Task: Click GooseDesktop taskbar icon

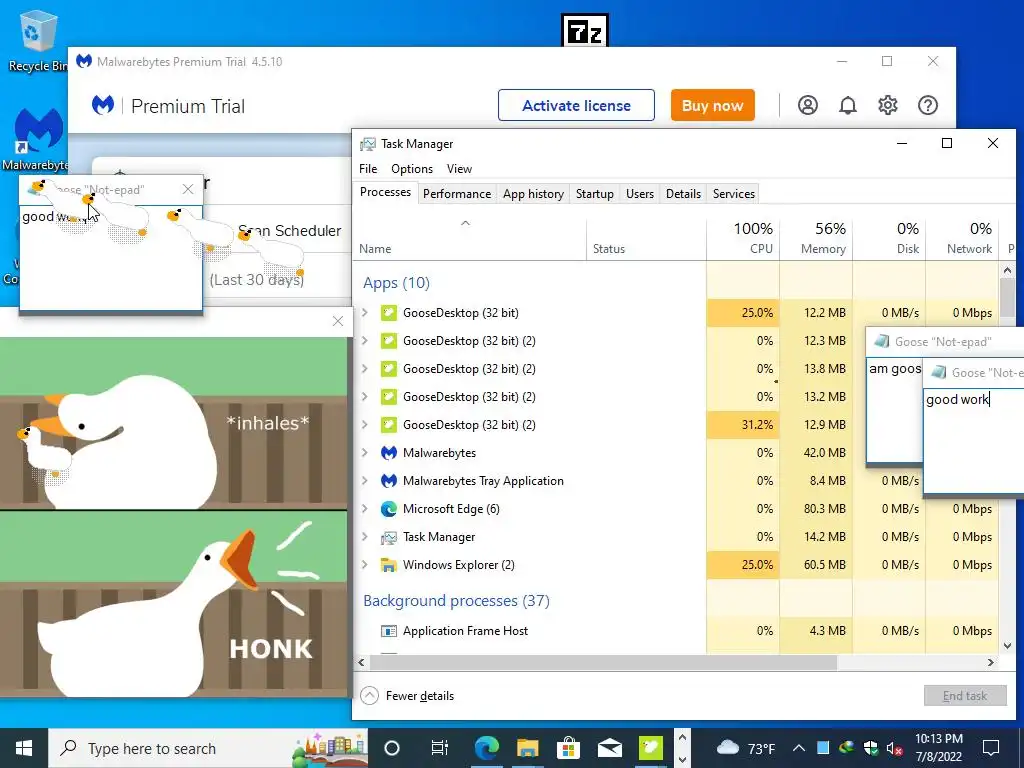Action: pyautogui.click(x=650, y=748)
